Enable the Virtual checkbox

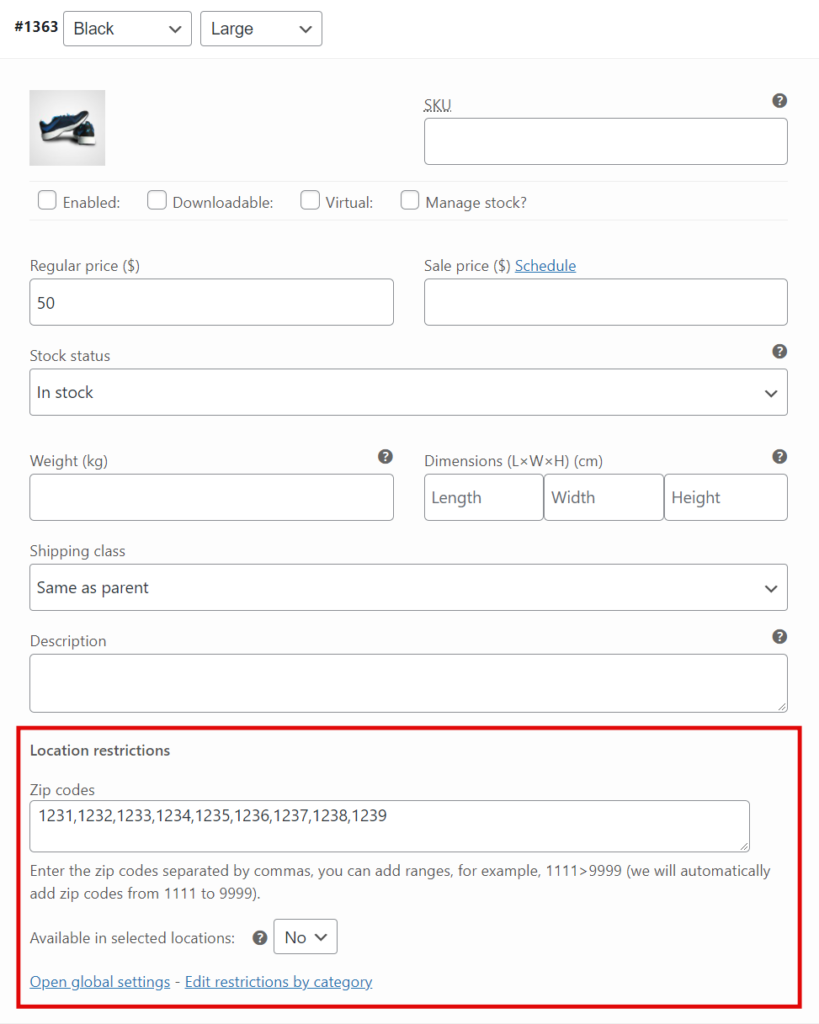pyautogui.click(x=310, y=200)
